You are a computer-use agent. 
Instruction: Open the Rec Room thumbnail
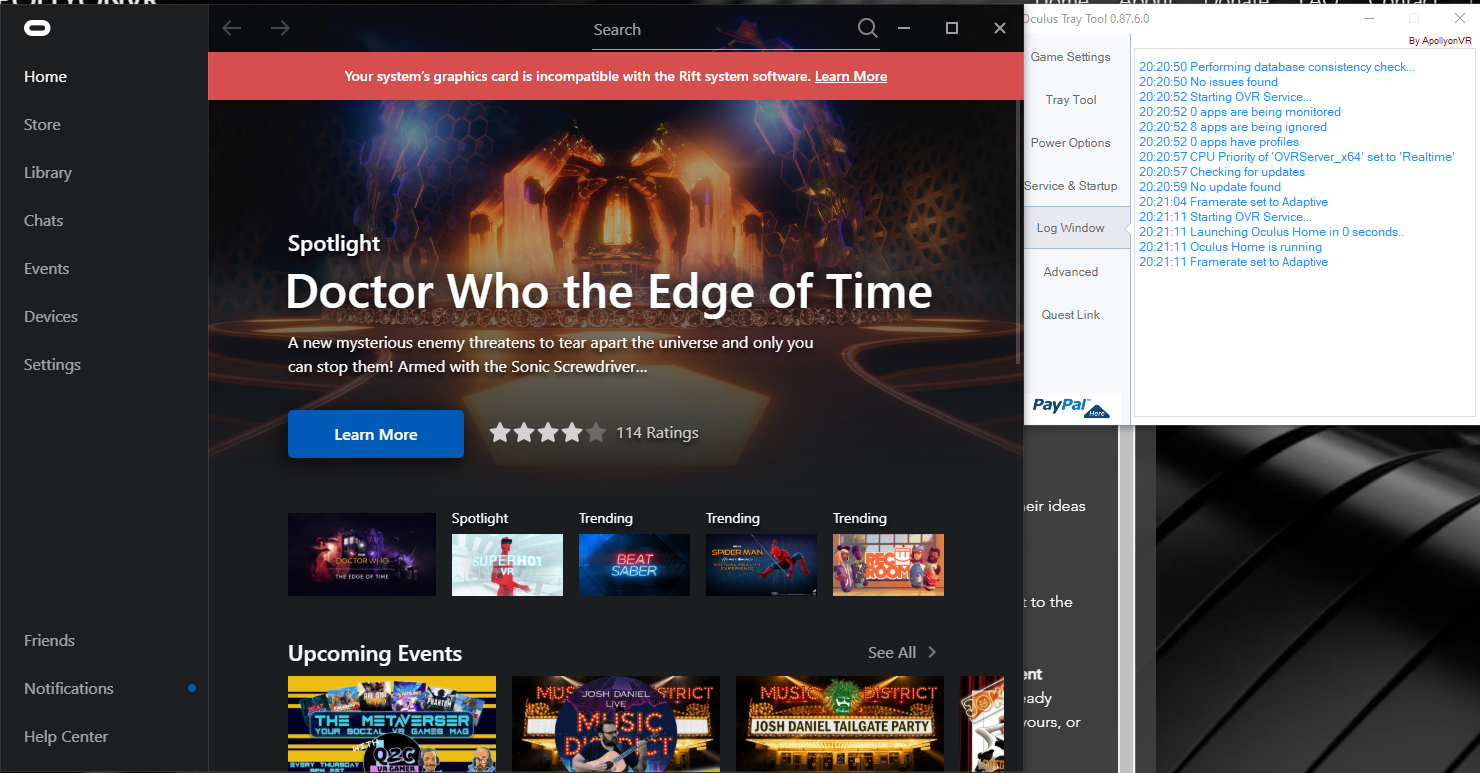click(888, 565)
